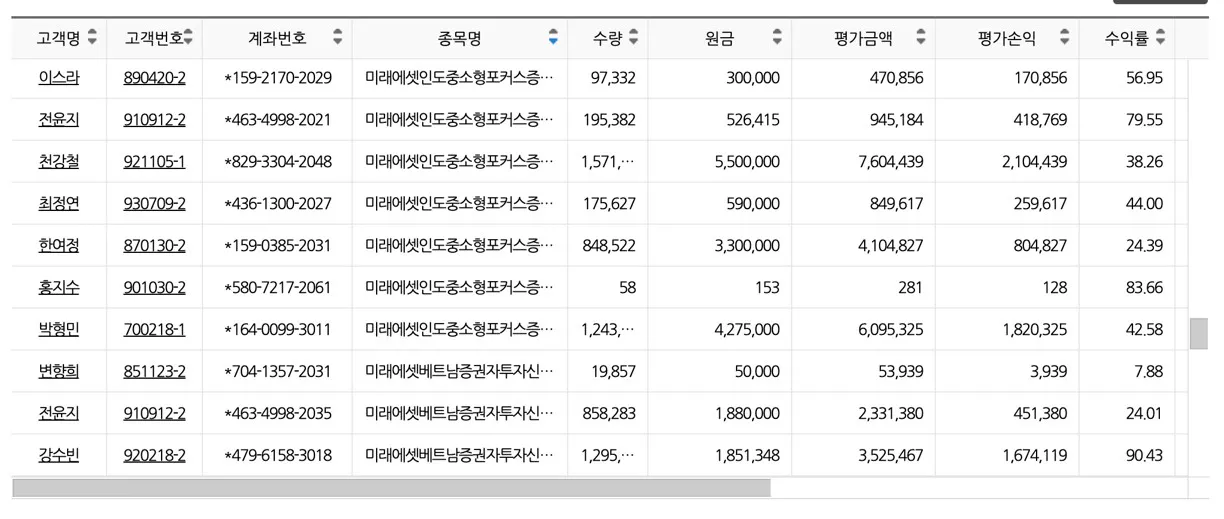Click 수량 value 195,382
The width and height of the screenshot is (1224, 519).
pyautogui.click(x=609, y=119)
